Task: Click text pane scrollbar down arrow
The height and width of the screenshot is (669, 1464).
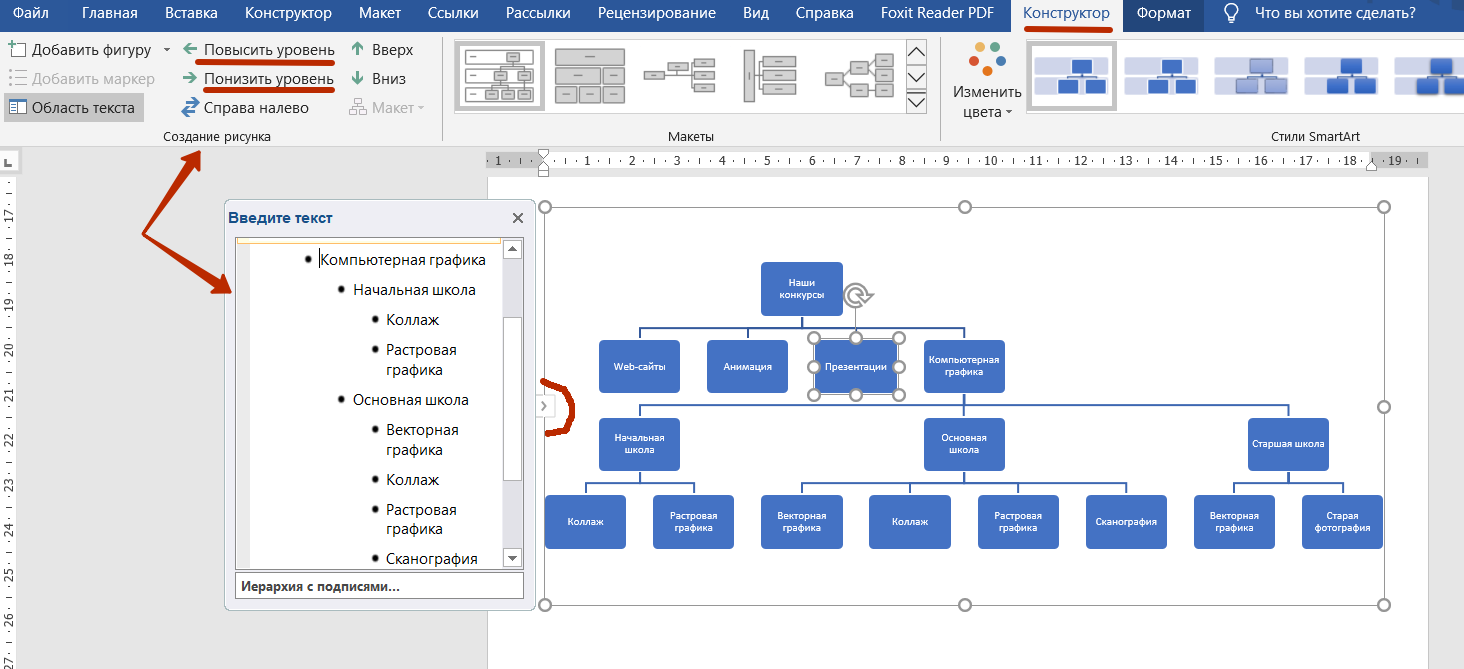Action: pyautogui.click(x=512, y=558)
